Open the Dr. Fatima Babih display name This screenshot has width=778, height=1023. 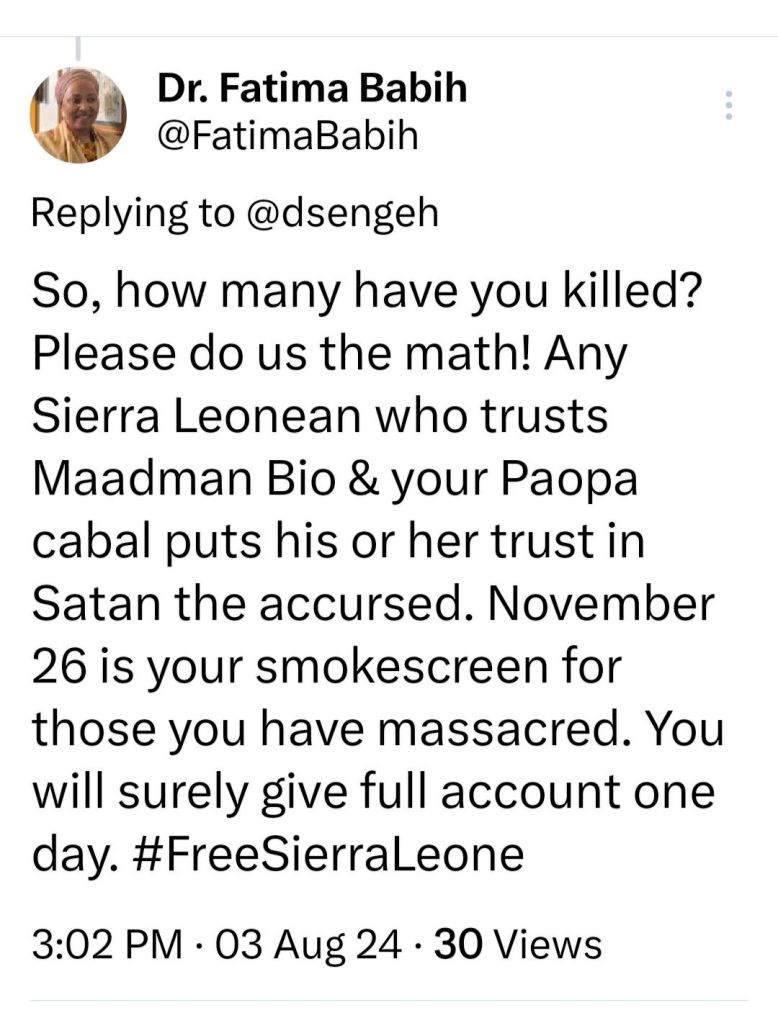[312, 90]
